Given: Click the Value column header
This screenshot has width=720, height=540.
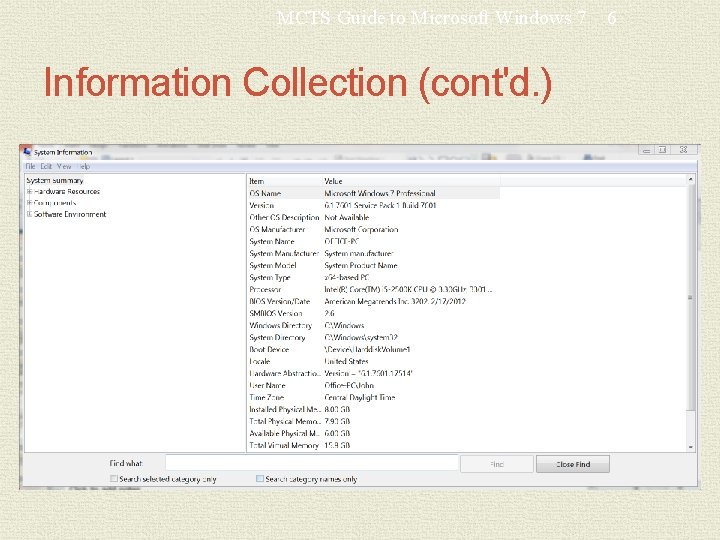Looking at the screenshot, I should 411,181.
